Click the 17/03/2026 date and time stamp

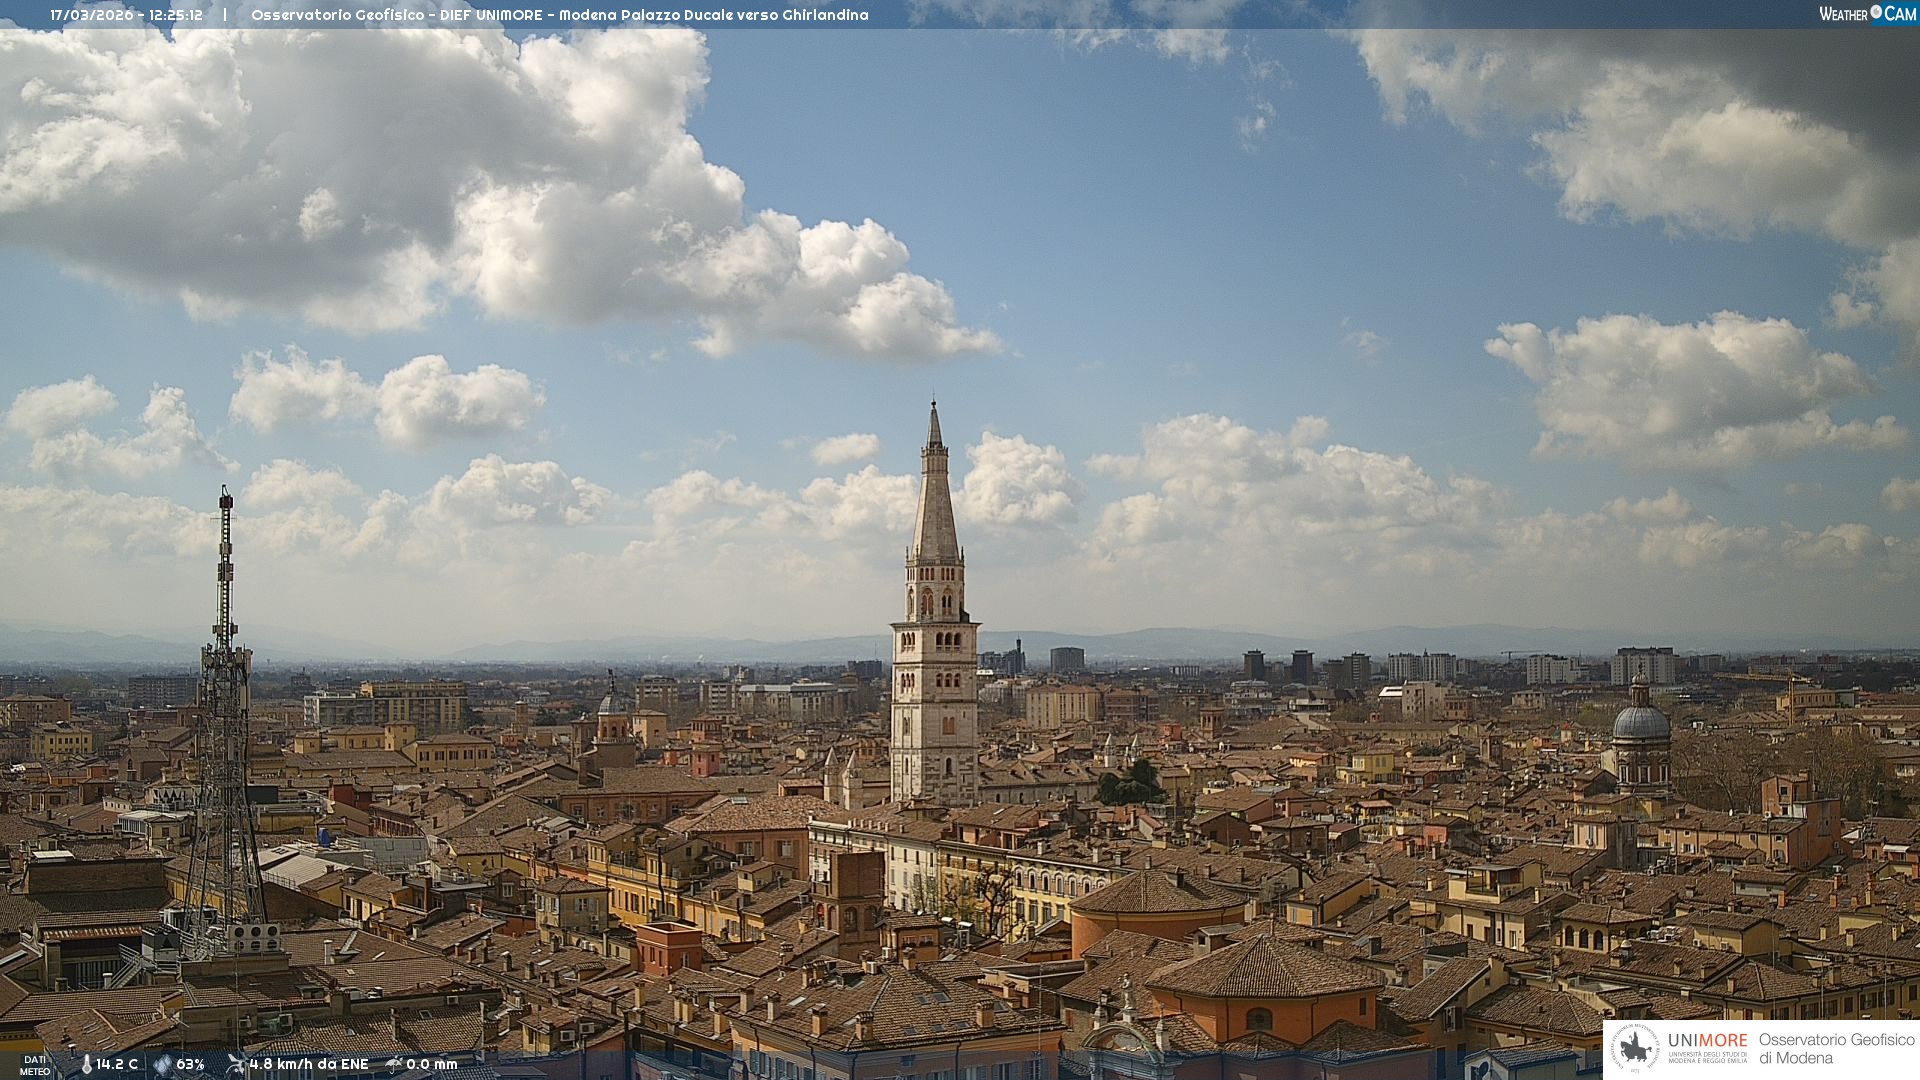pos(126,15)
